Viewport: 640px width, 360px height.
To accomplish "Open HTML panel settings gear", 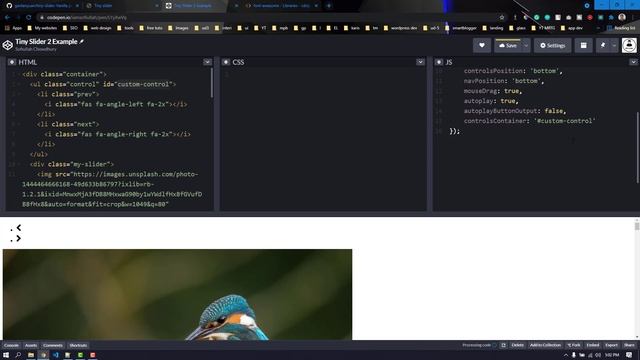I will tap(12, 62).
